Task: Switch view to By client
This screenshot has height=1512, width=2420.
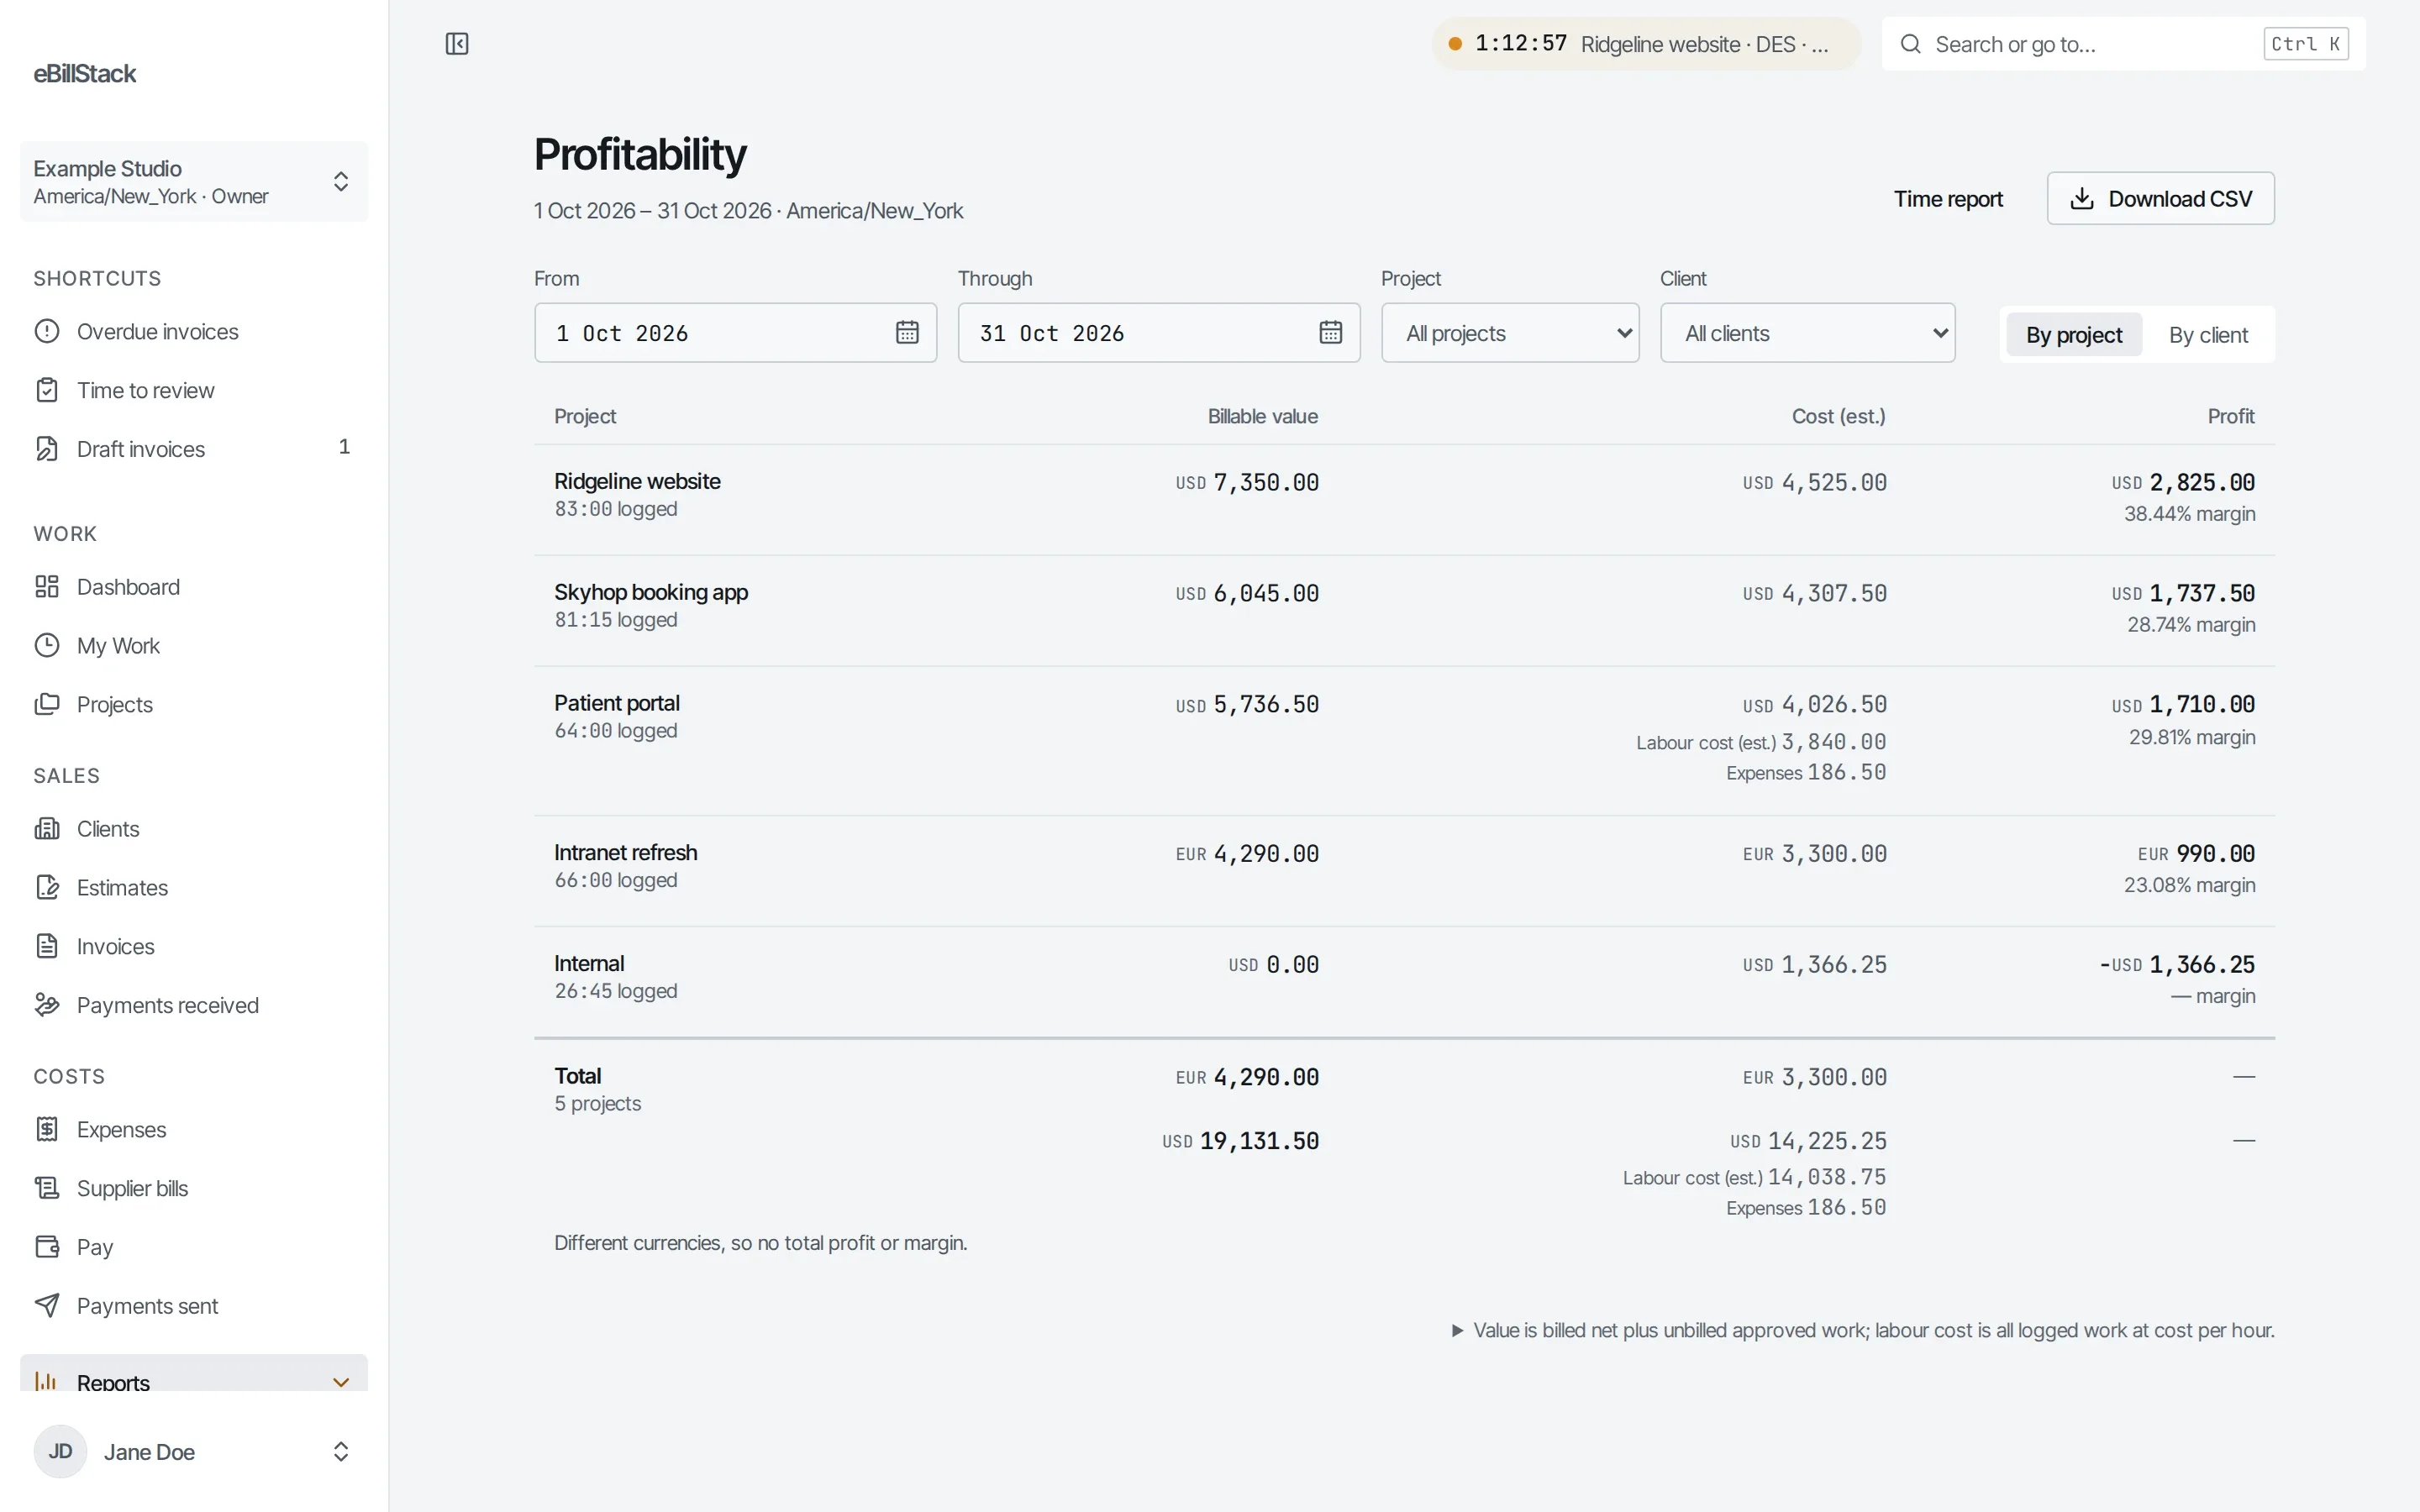Action: (2208, 335)
